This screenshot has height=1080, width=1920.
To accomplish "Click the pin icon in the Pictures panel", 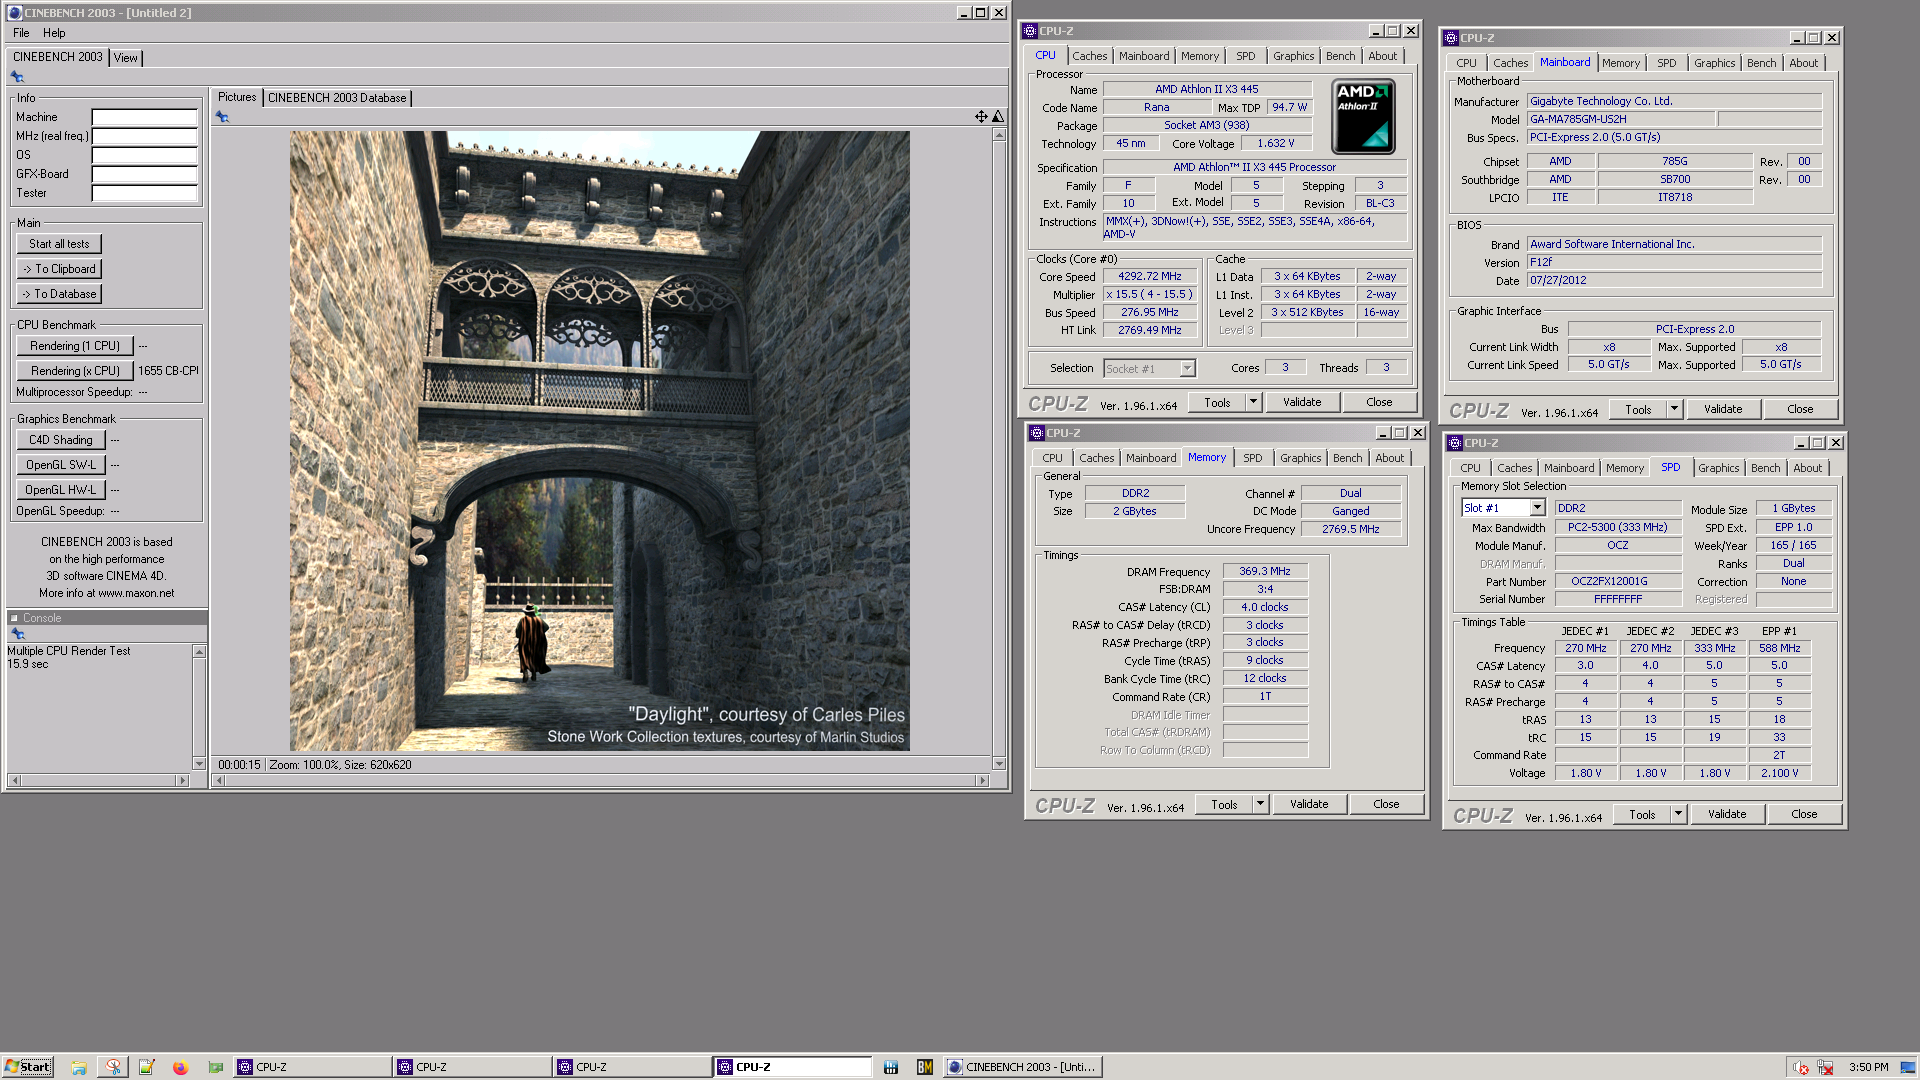I will click(x=222, y=117).
